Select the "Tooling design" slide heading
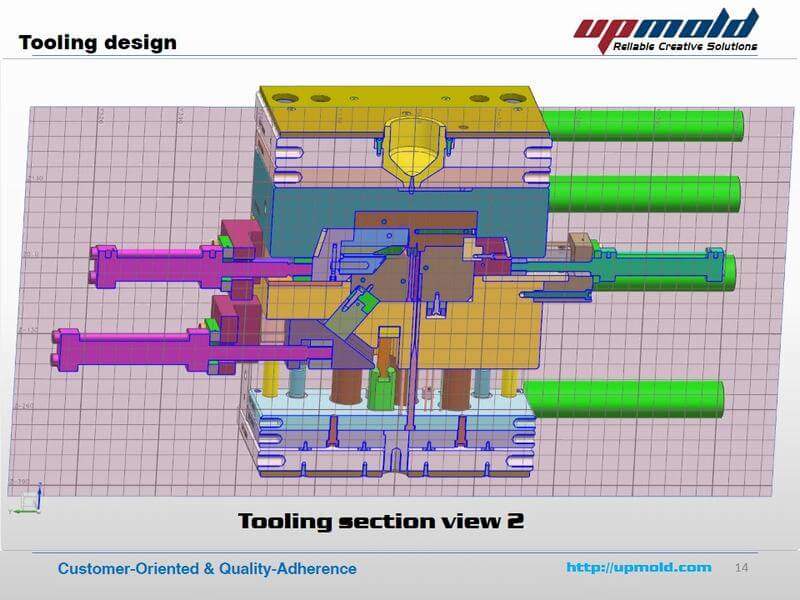Image resolution: width=800 pixels, height=600 pixels. pyautogui.click(x=97, y=42)
